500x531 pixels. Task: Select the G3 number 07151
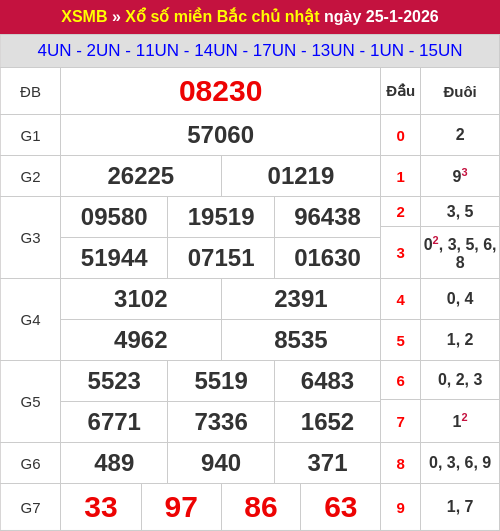tap(221, 258)
